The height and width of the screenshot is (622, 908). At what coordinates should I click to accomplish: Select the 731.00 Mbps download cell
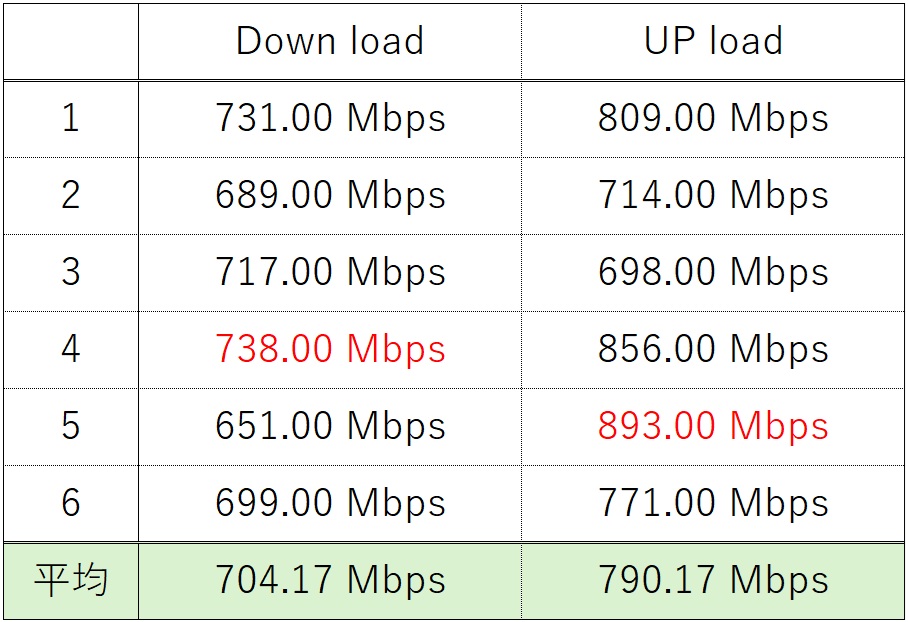click(x=330, y=118)
